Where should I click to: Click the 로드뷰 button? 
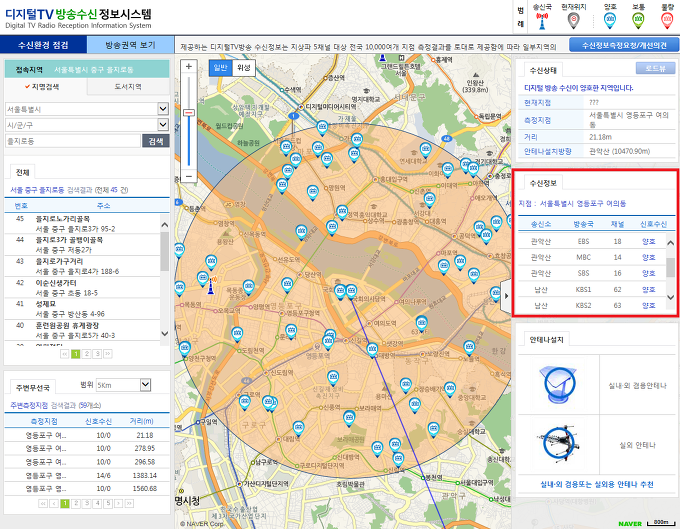click(x=655, y=69)
